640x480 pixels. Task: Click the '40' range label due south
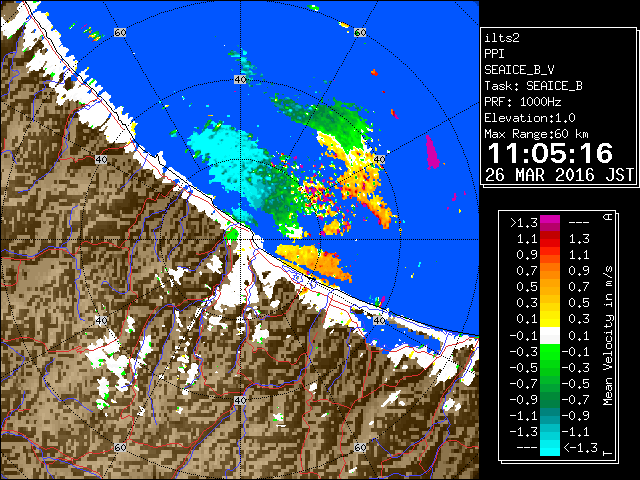tap(240, 400)
